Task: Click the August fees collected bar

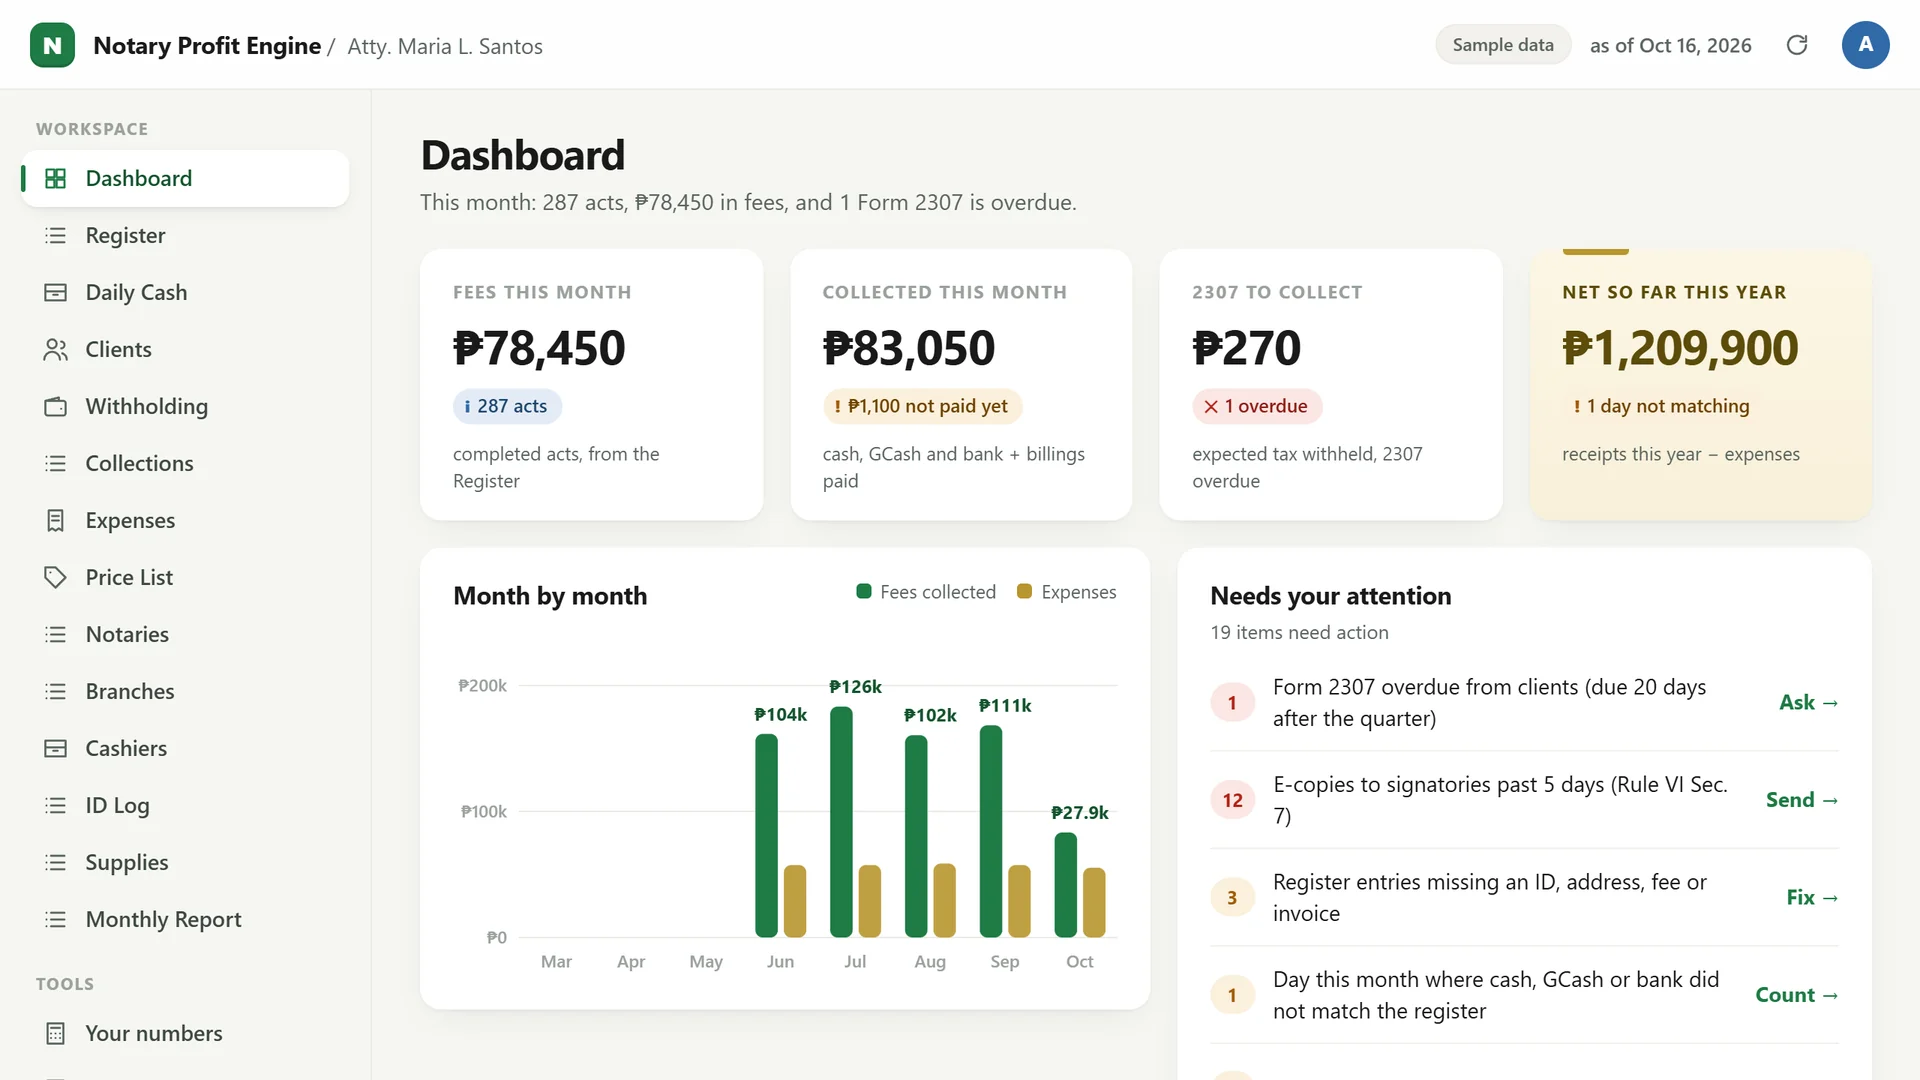Action: (x=916, y=836)
